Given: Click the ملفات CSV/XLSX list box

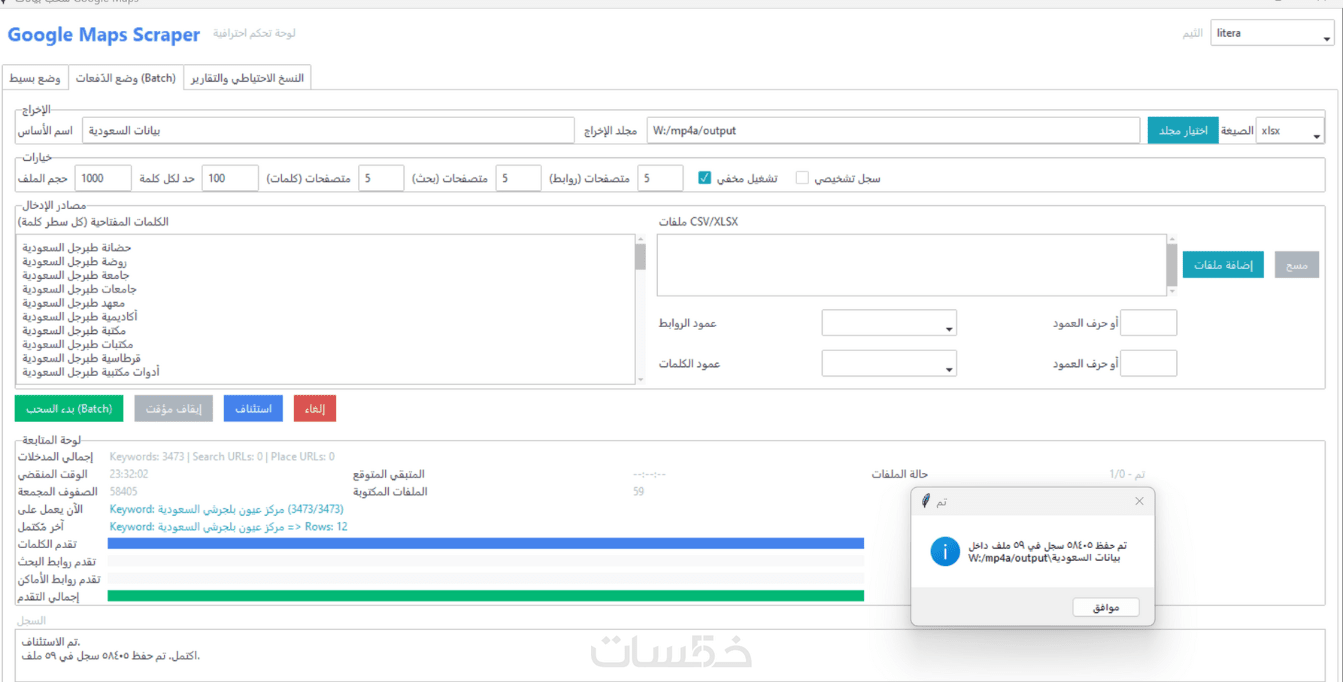Looking at the screenshot, I should tap(911, 265).
